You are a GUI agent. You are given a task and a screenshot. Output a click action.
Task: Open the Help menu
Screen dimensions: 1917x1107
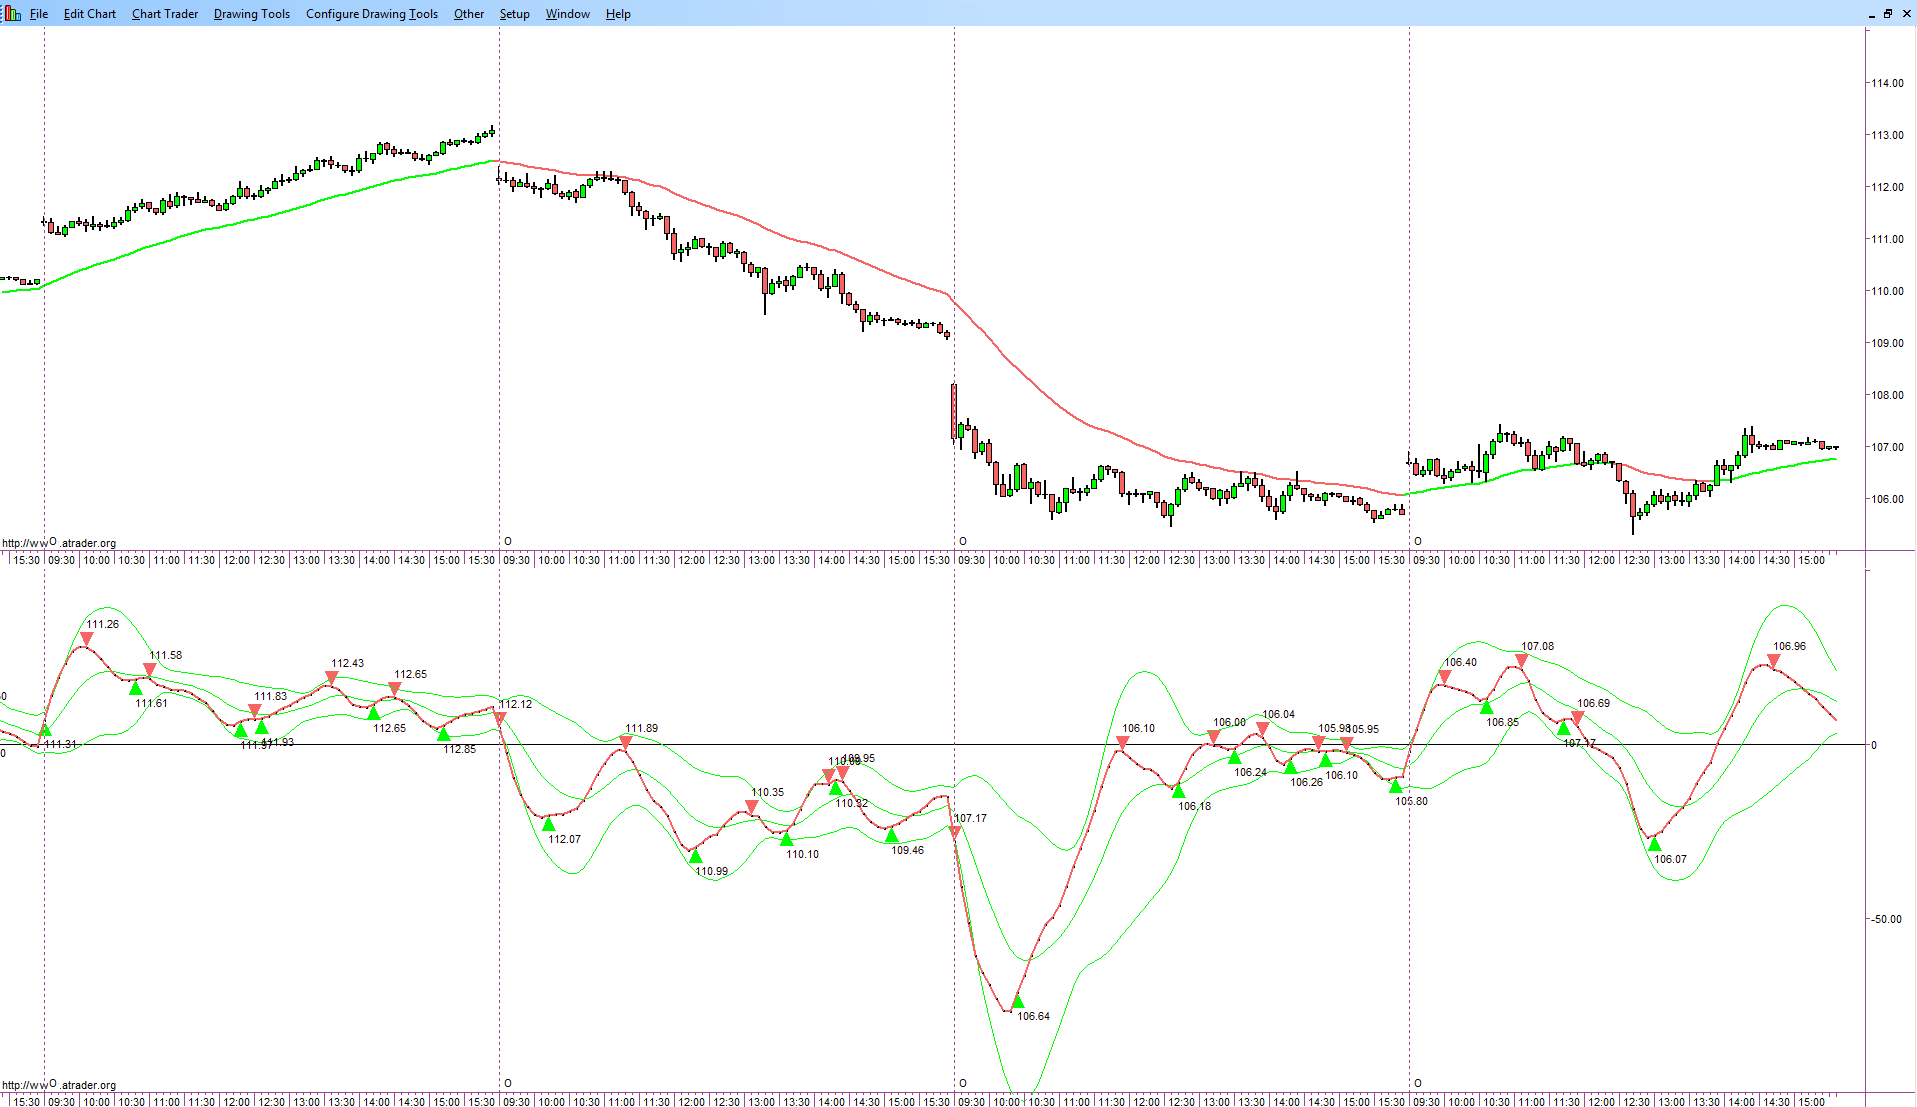[618, 14]
